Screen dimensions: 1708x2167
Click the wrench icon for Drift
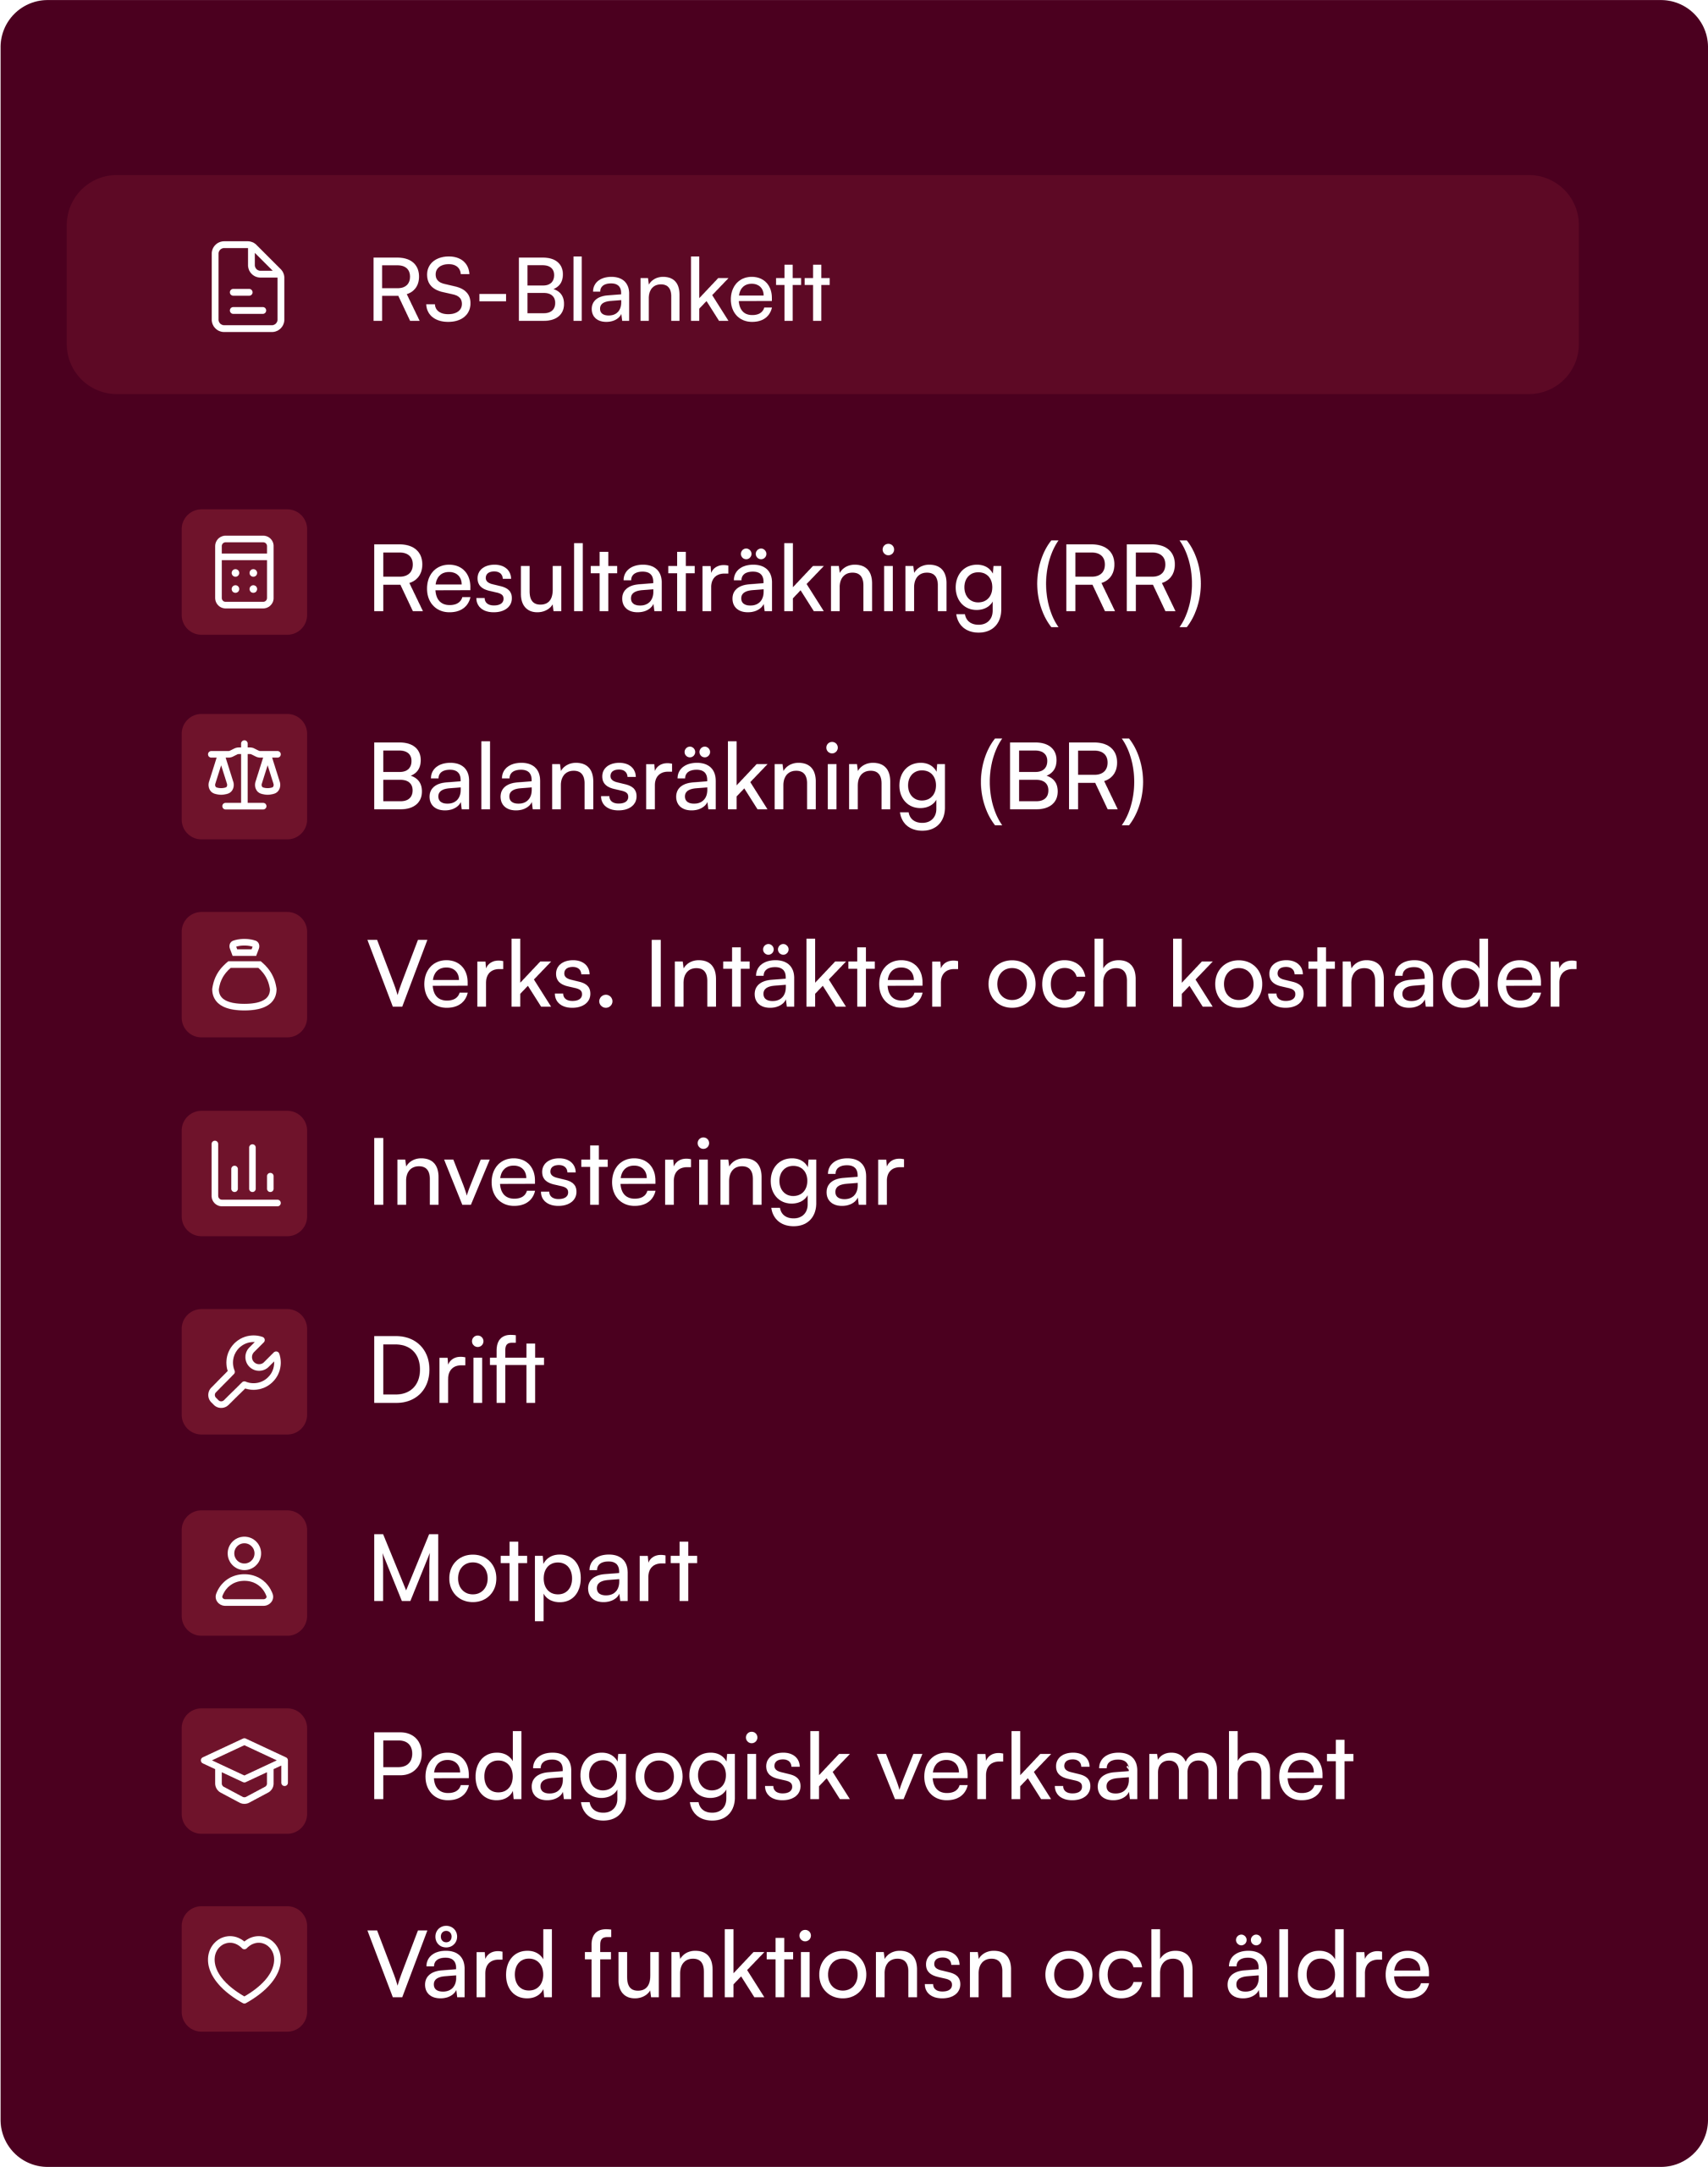pyautogui.click(x=244, y=1371)
